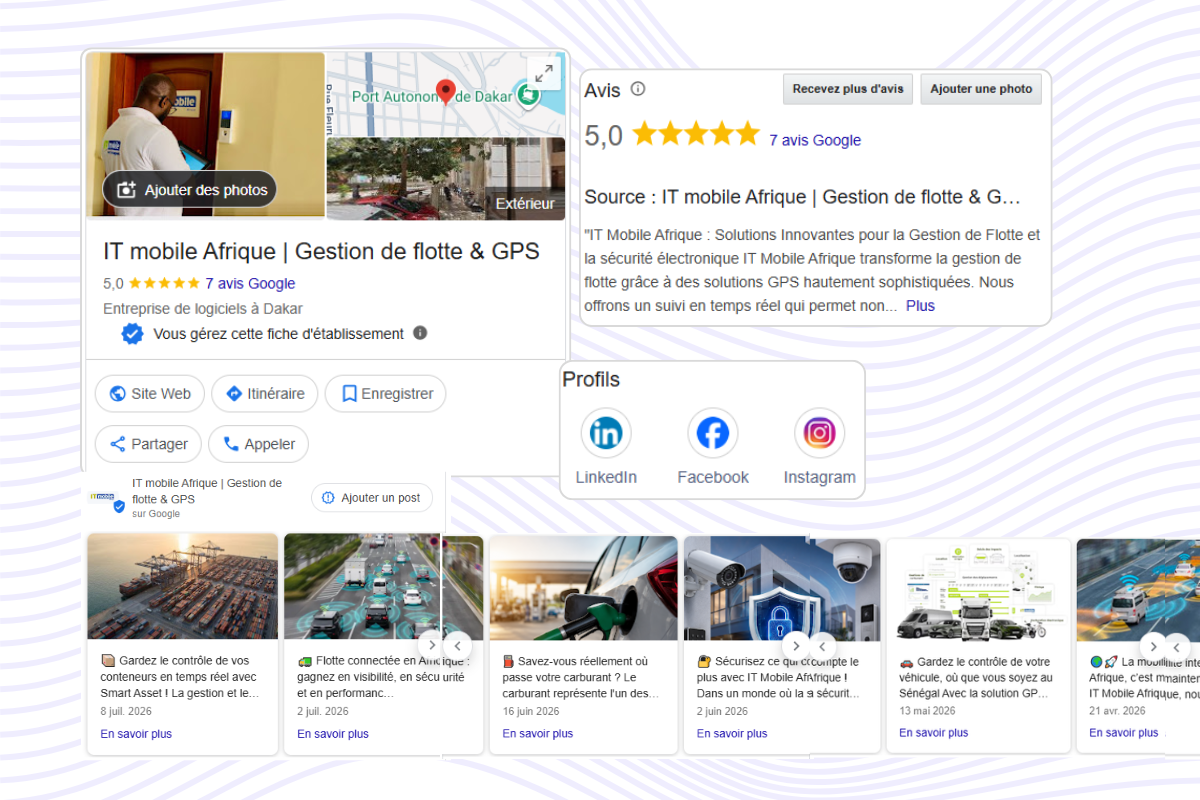Image resolution: width=1200 pixels, height=800 pixels.
Task: Open '7 avis Google' link under business title
Action: pyautogui.click(x=250, y=283)
